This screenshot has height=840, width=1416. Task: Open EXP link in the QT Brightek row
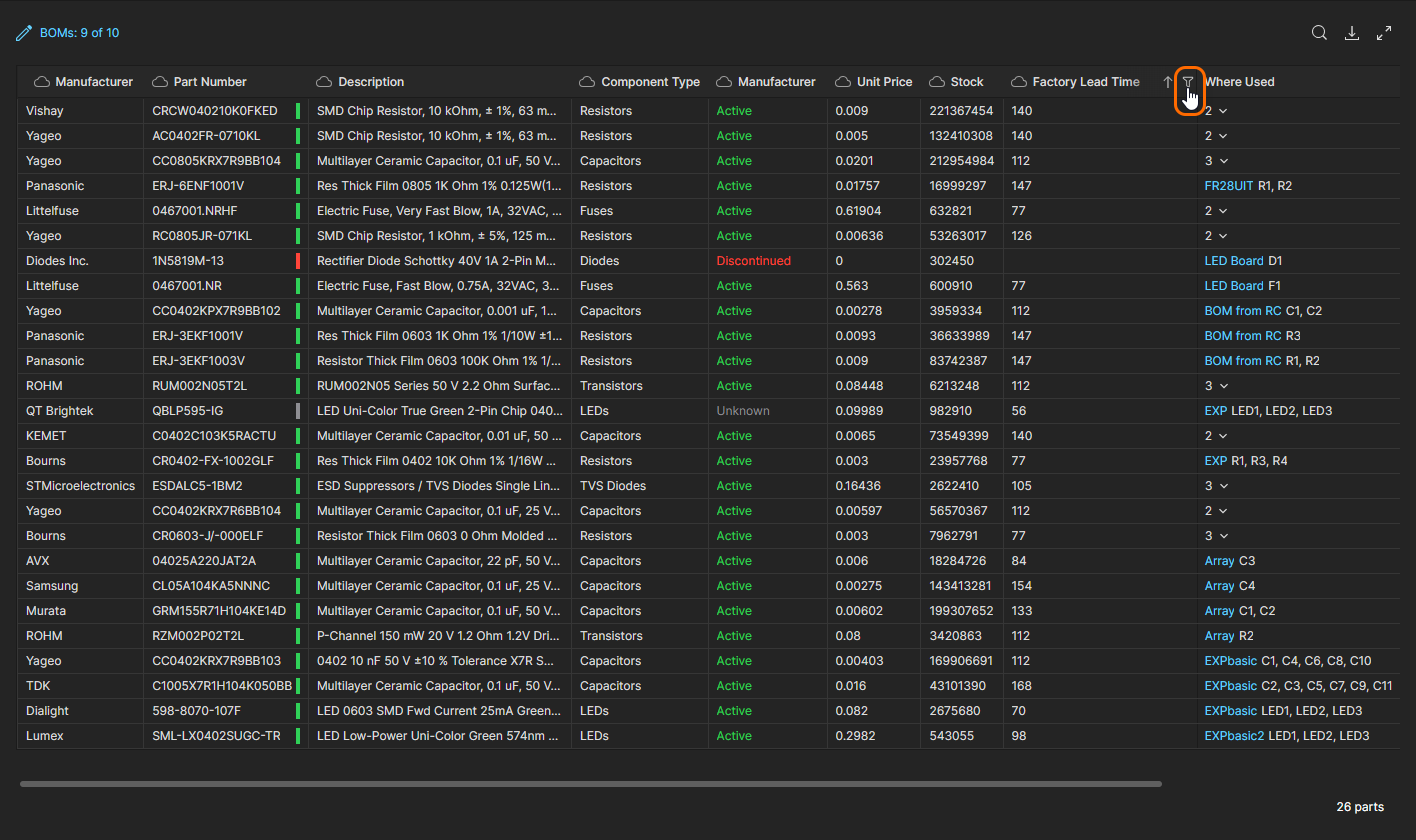pyautogui.click(x=1216, y=411)
